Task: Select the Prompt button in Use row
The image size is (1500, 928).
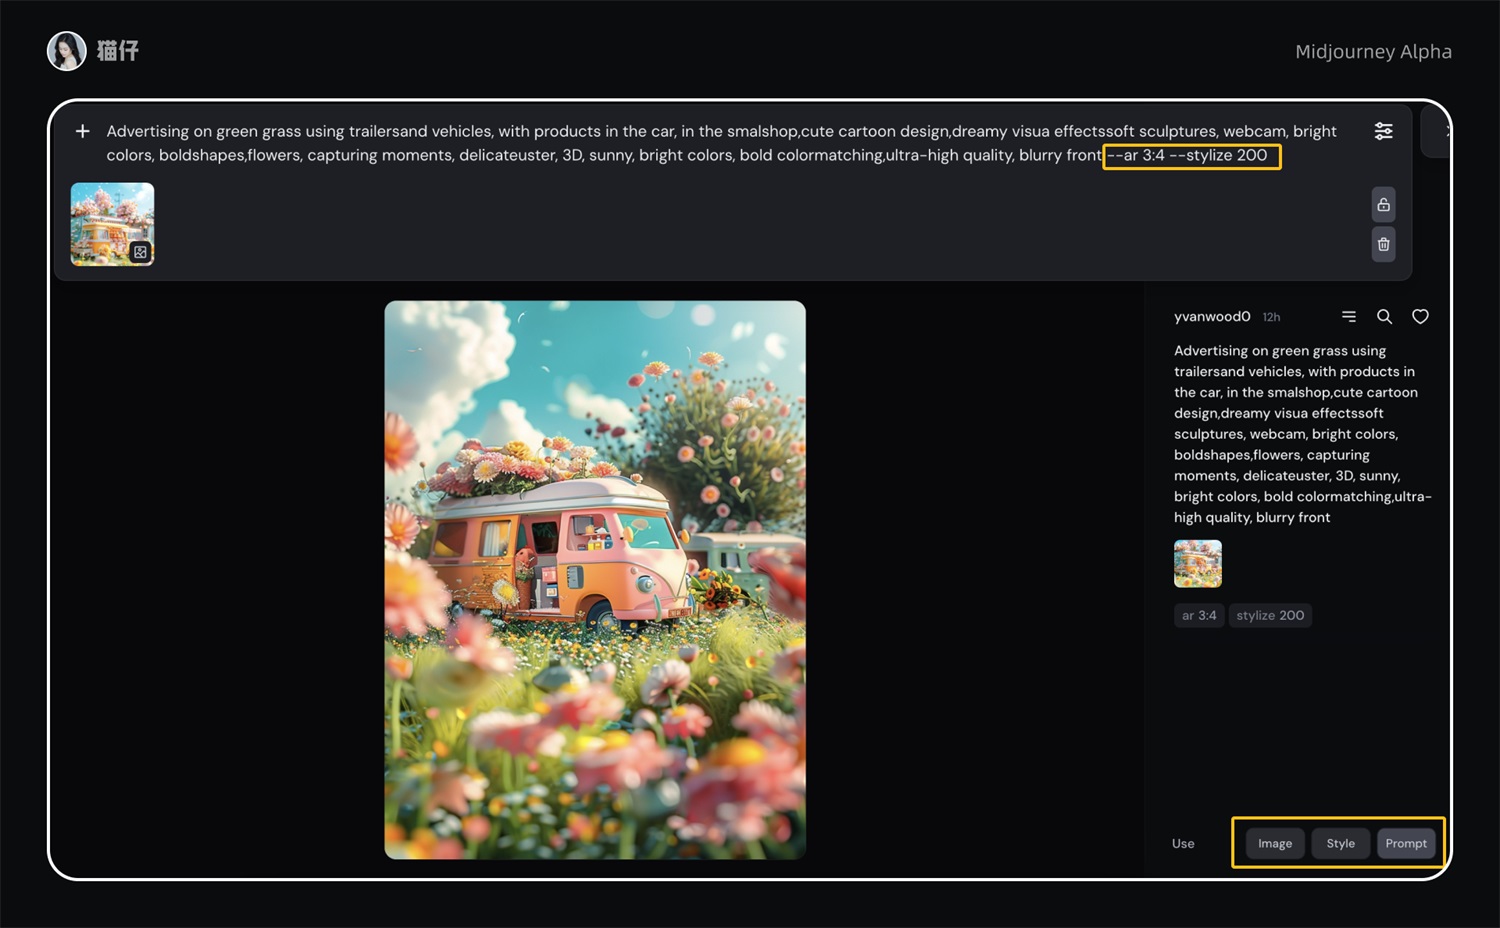Action: click(1405, 843)
